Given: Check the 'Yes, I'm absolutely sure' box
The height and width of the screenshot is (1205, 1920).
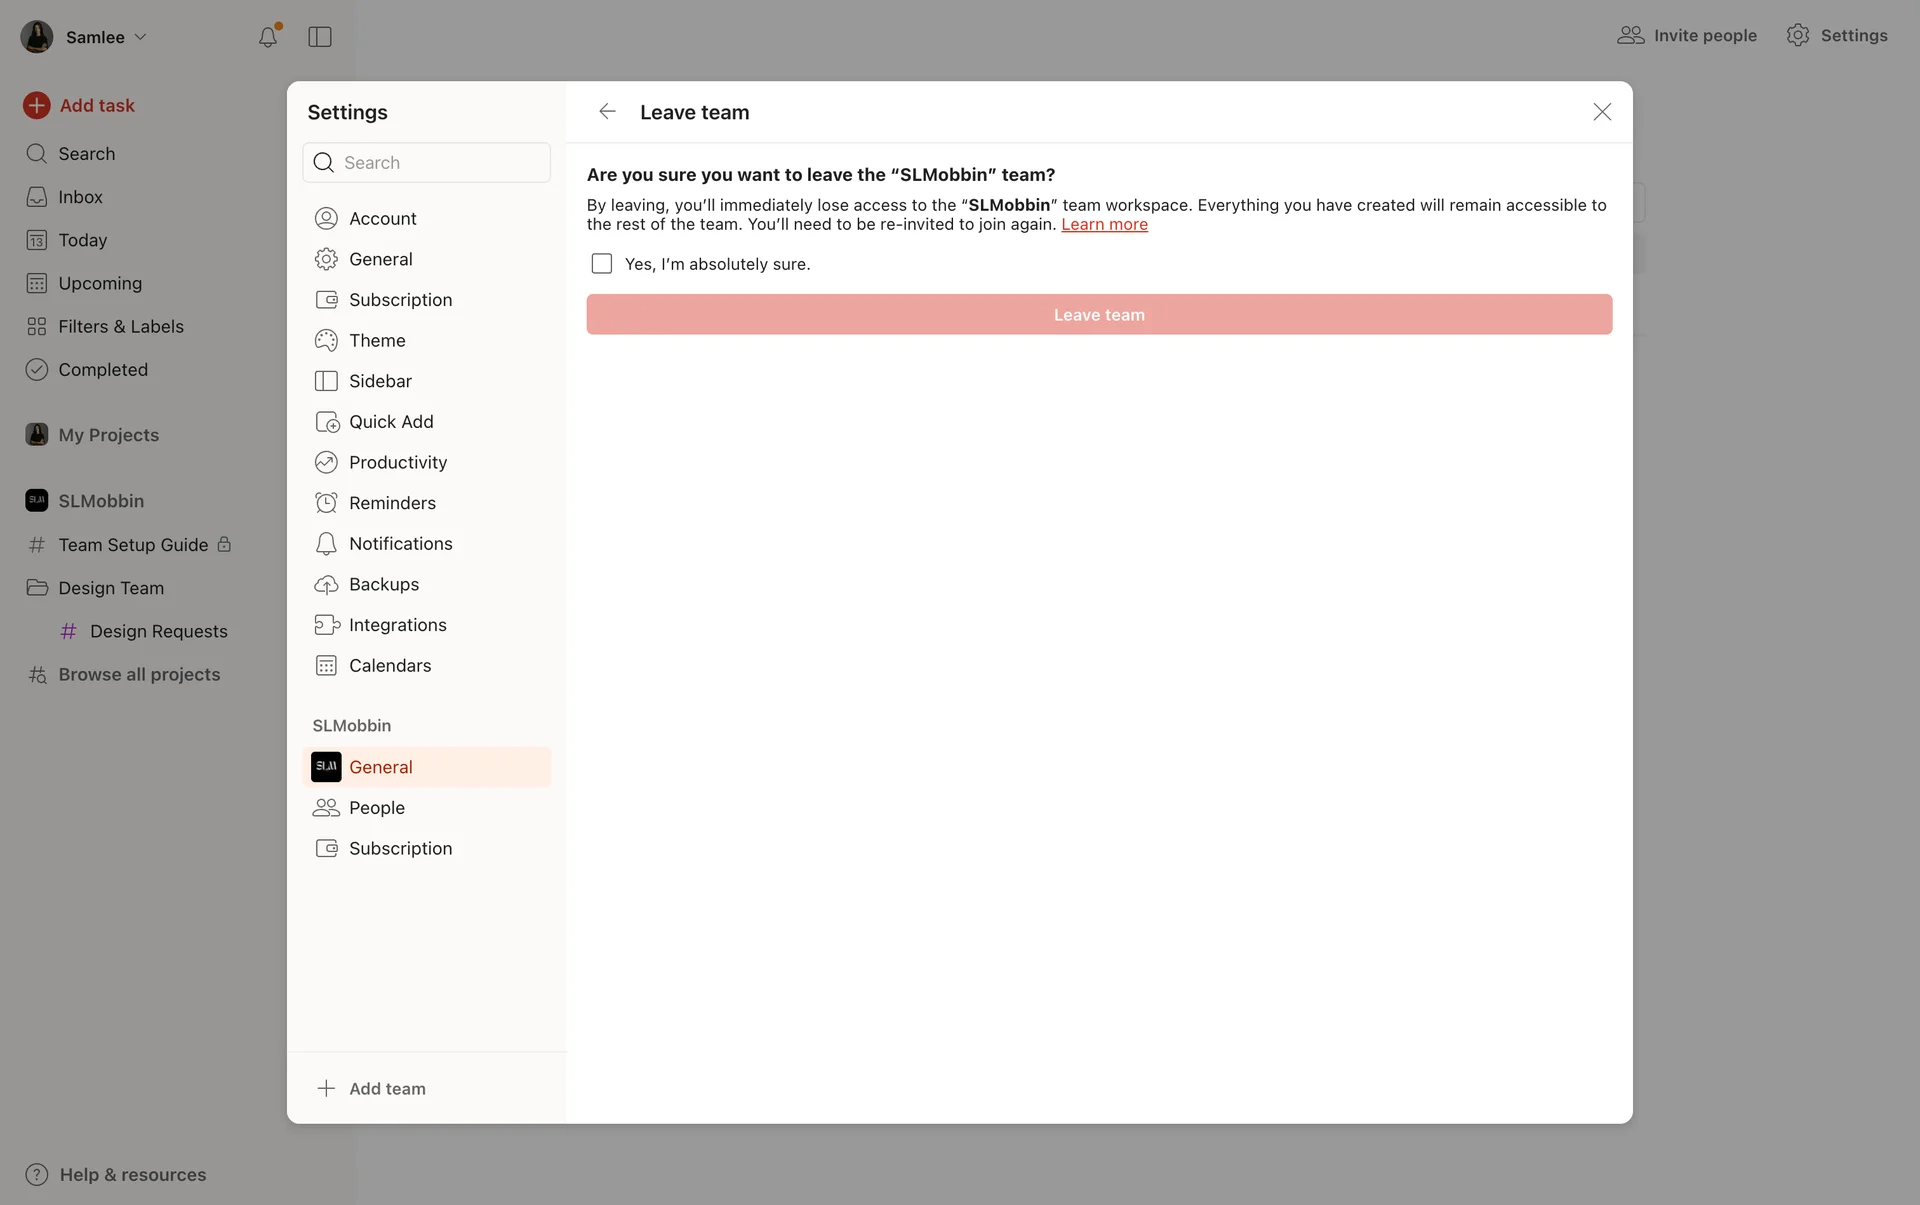Looking at the screenshot, I should pos(602,264).
